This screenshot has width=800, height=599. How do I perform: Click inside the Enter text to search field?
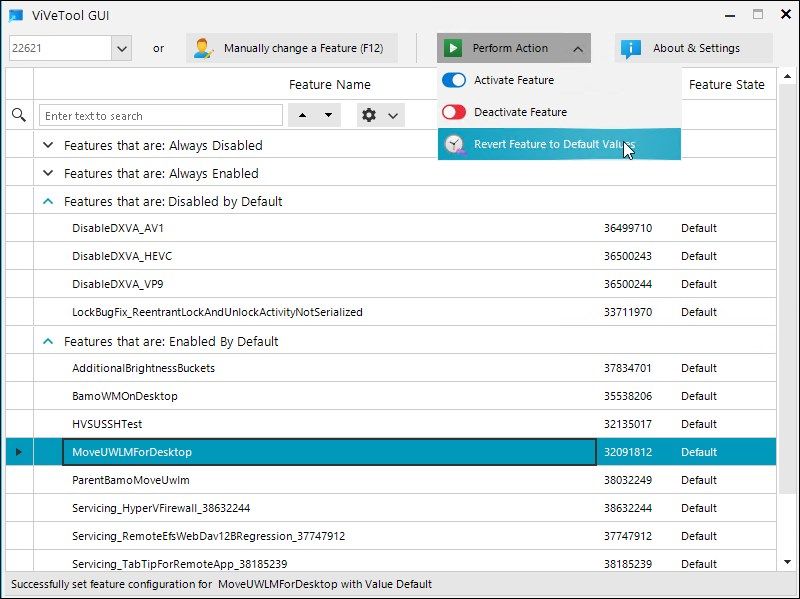coord(160,115)
